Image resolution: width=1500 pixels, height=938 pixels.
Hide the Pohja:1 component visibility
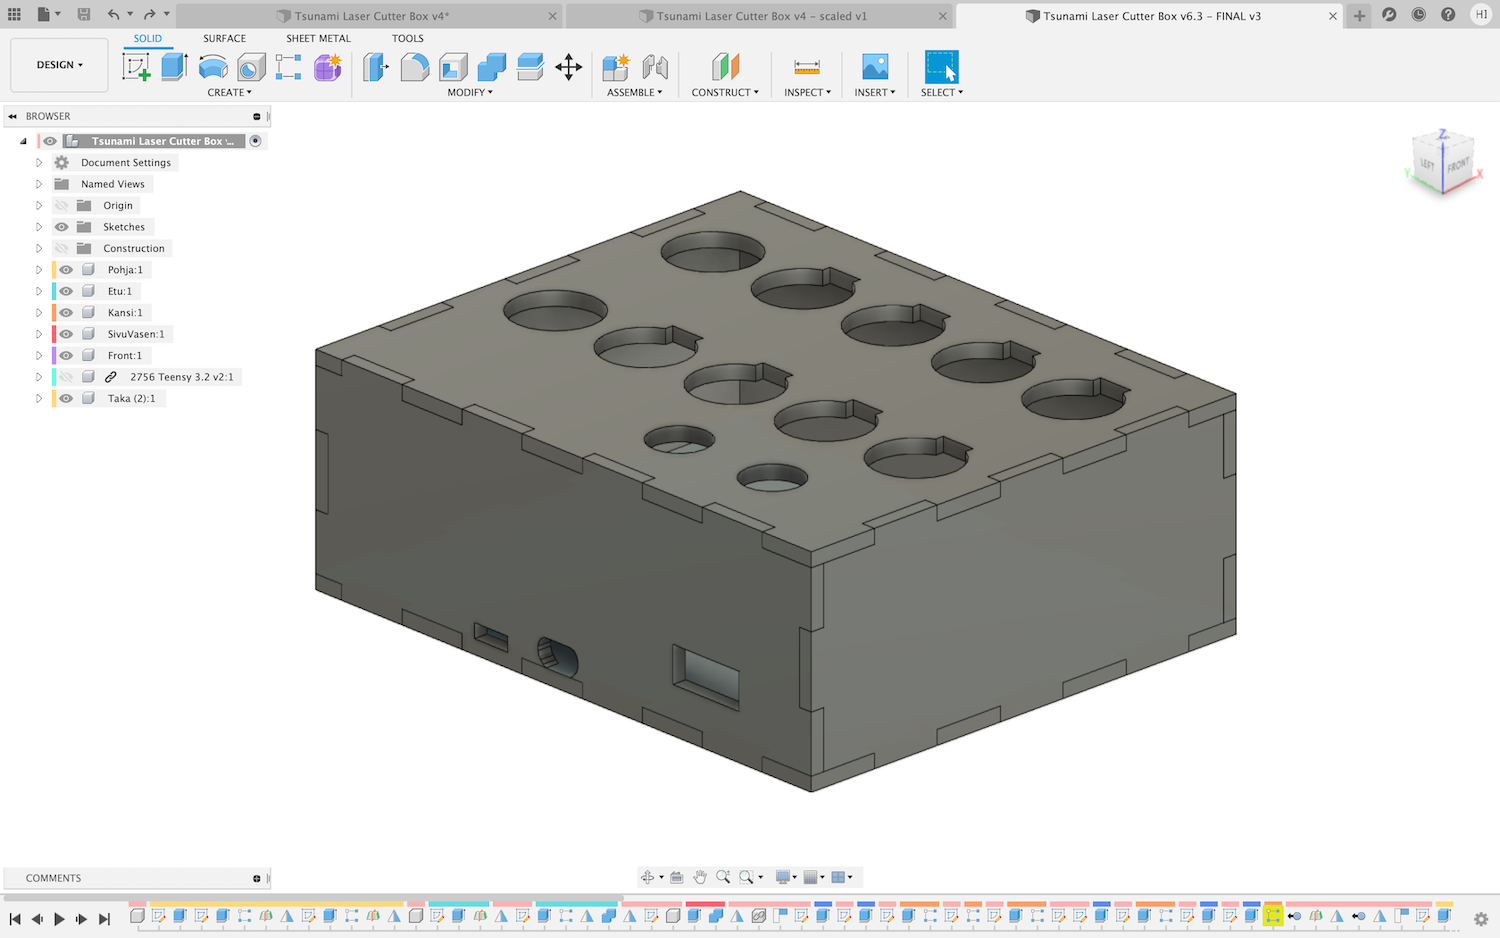66,270
